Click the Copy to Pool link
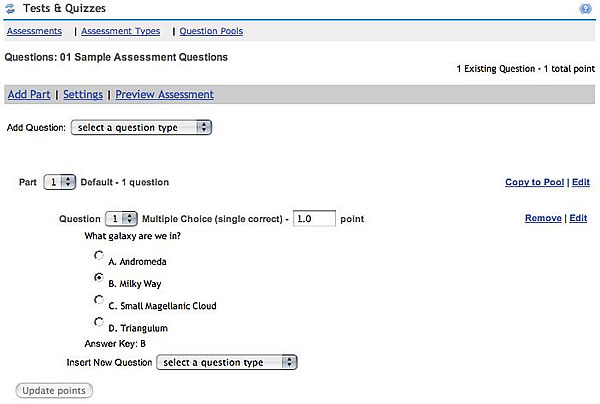 tap(535, 182)
